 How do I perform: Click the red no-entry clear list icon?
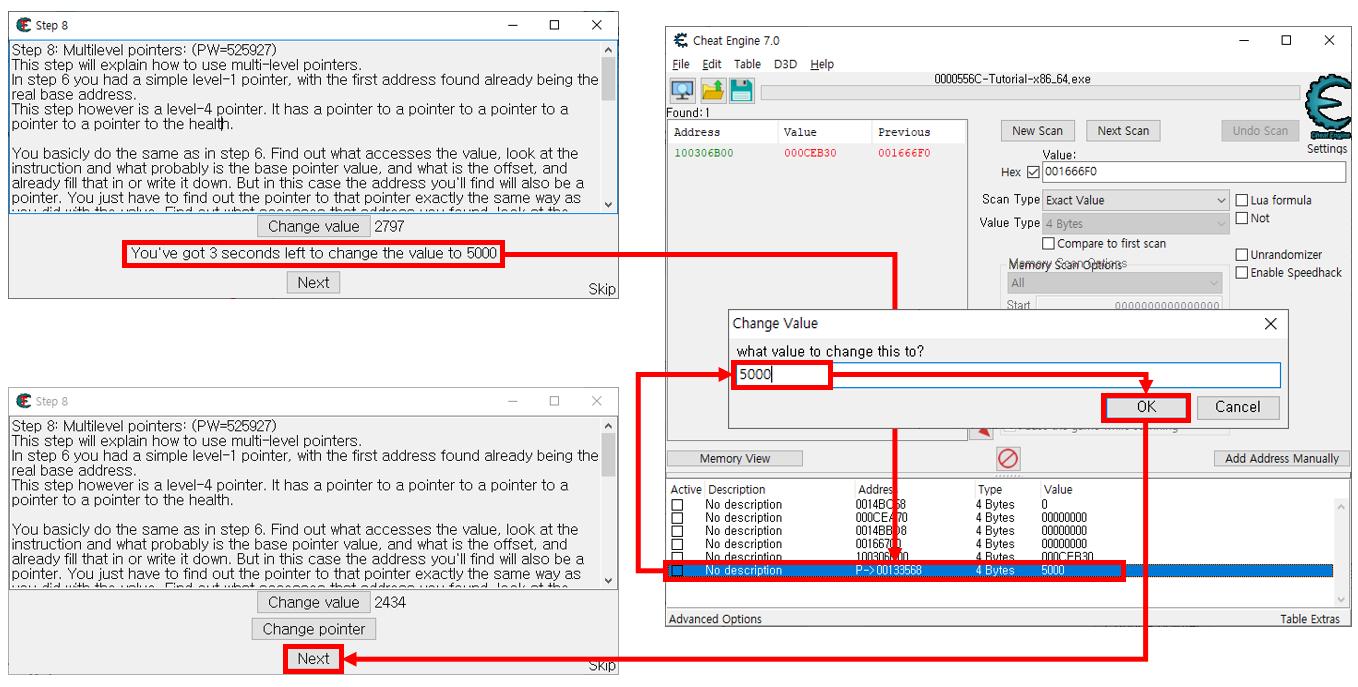1008,458
